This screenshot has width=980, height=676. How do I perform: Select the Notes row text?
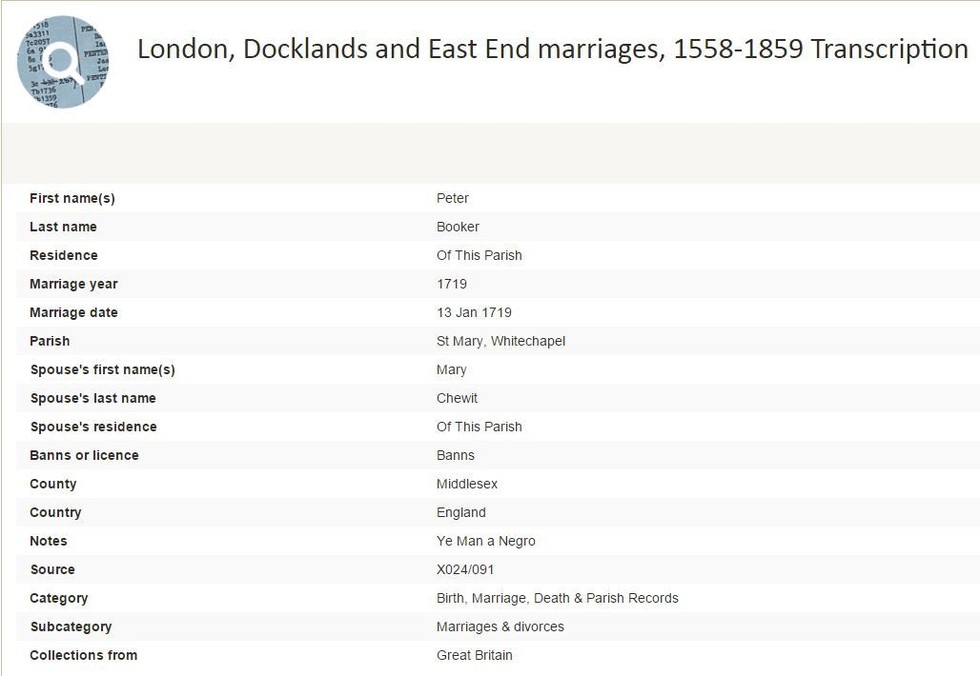pyautogui.click(x=486, y=541)
